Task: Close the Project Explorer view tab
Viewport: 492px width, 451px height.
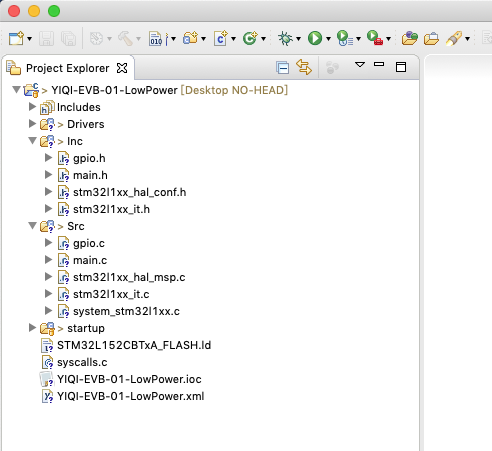Action: click(x=122, y=68)
